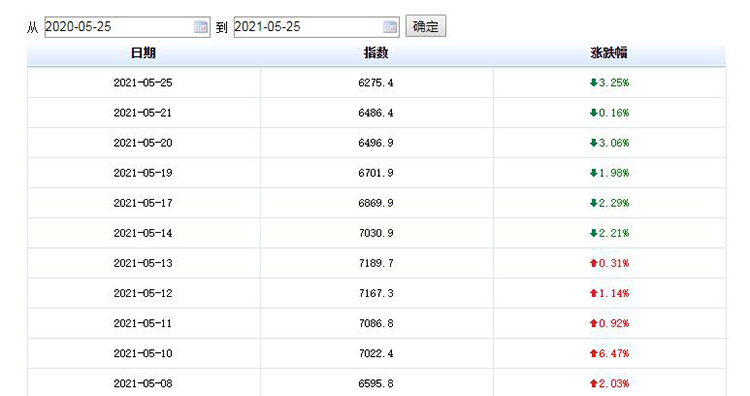Select the 涨跌幅 column header

point(608,53)
